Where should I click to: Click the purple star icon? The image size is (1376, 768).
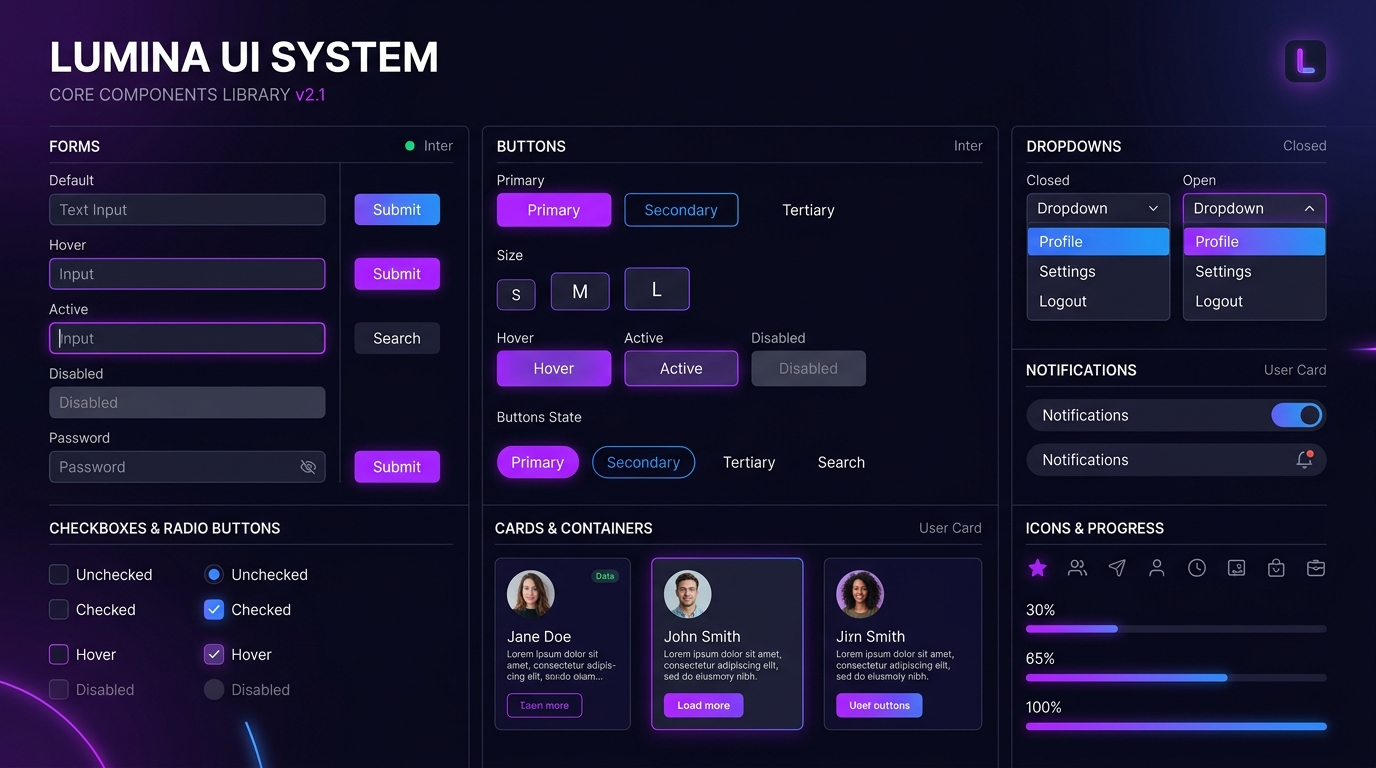pyautogui.click(x=1038, y=568)
